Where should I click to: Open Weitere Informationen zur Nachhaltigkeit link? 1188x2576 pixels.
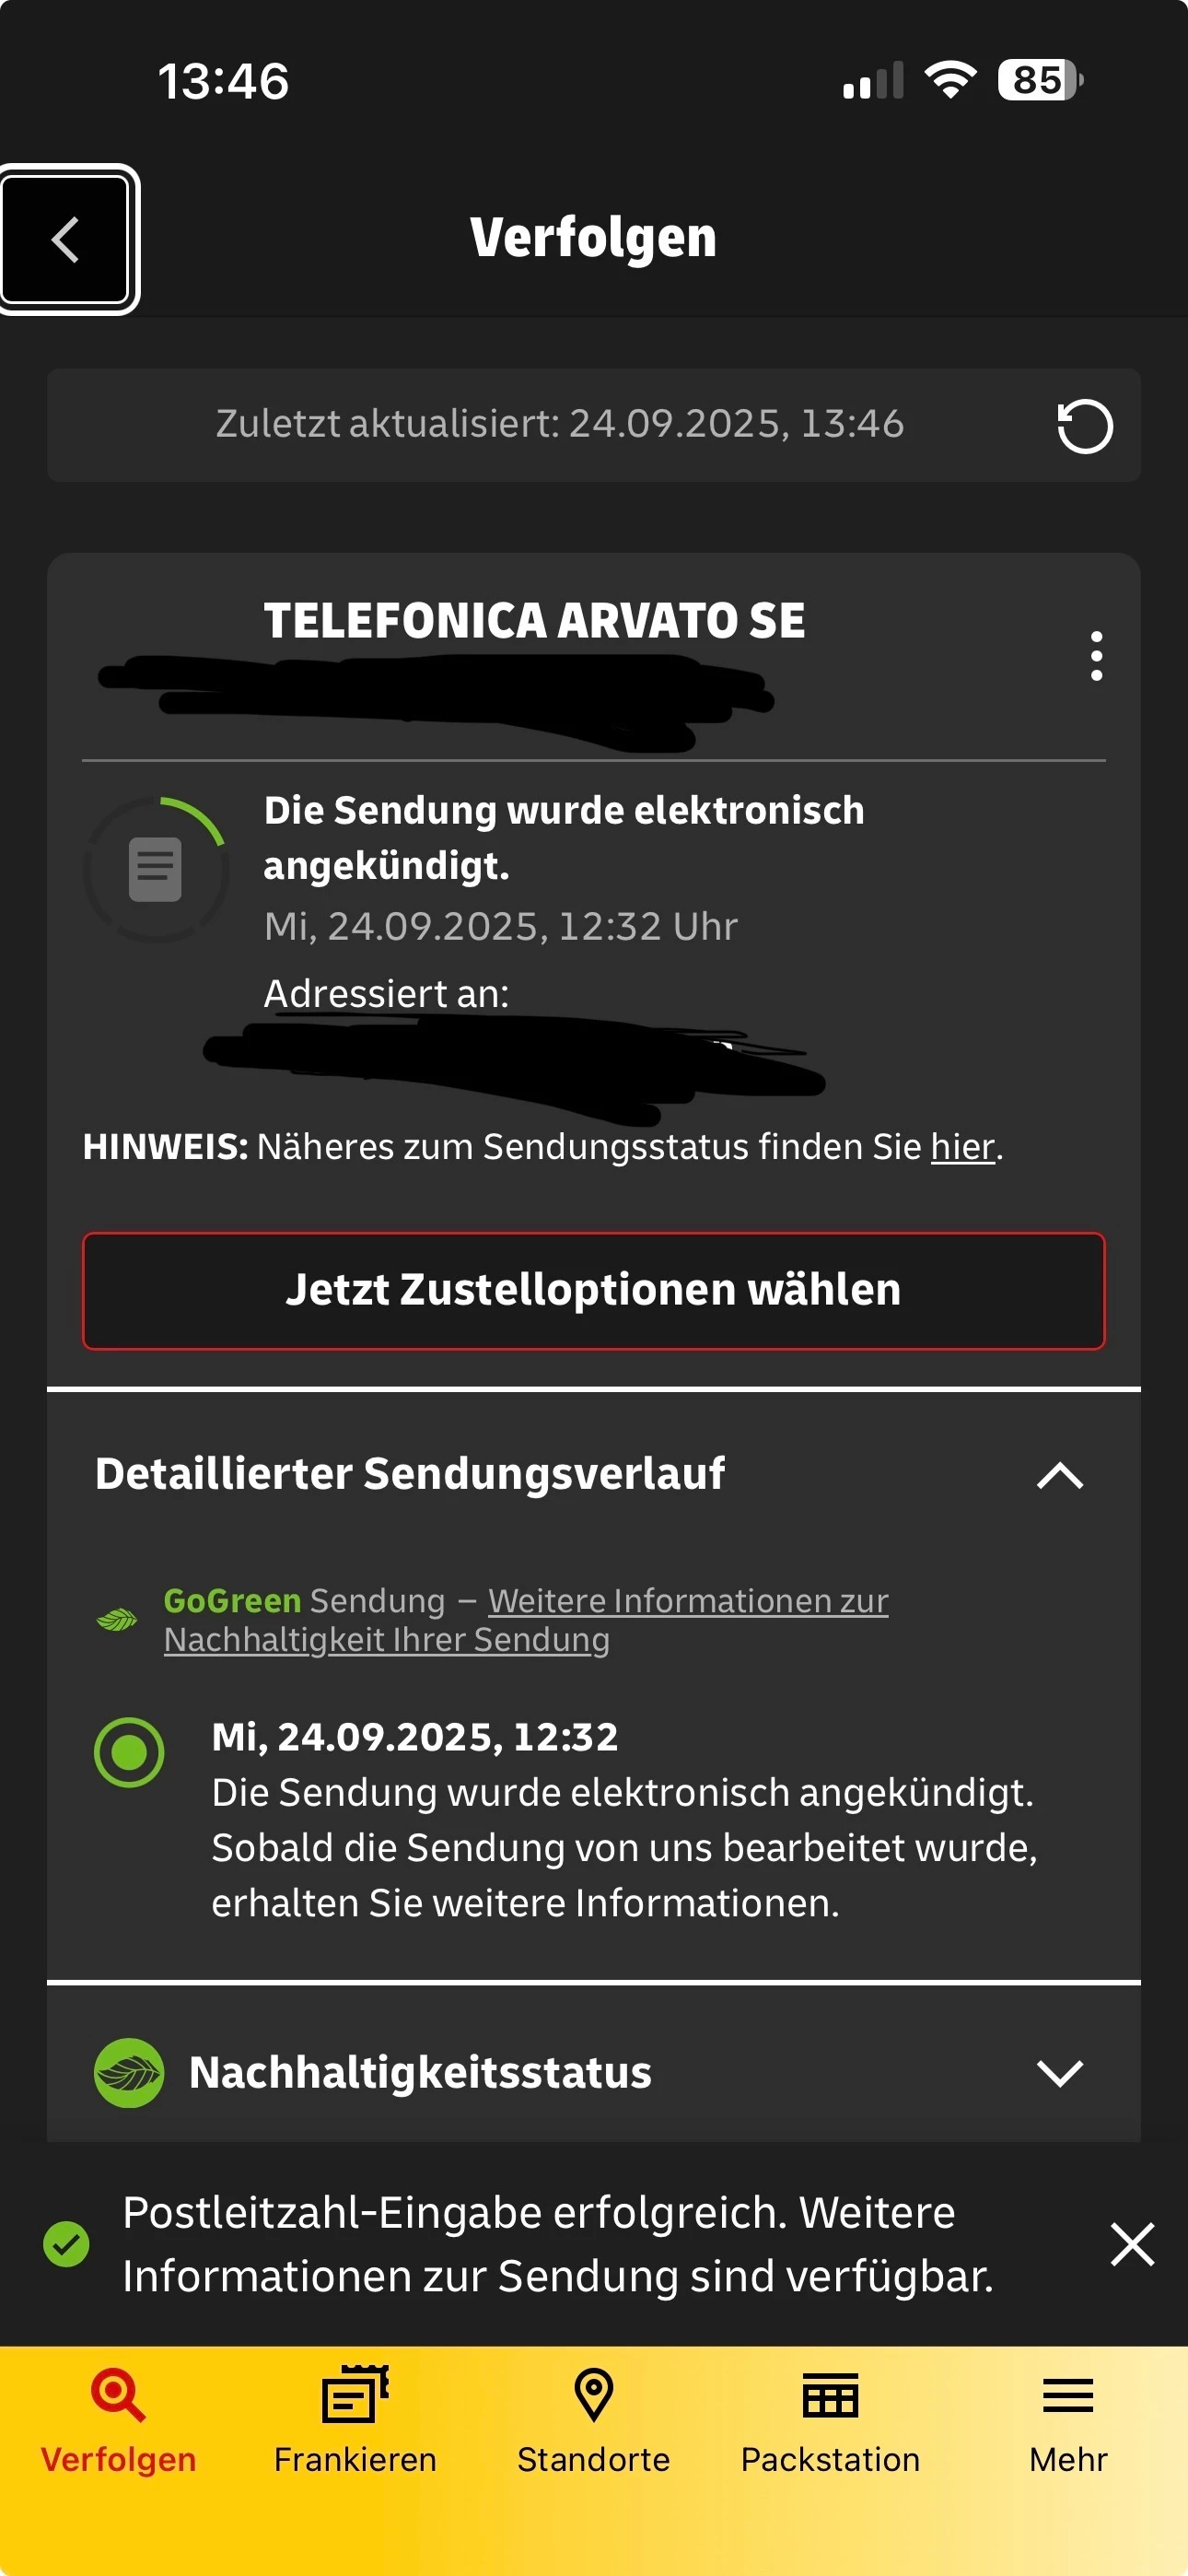pyautogui.click(x=526, y=1620)
